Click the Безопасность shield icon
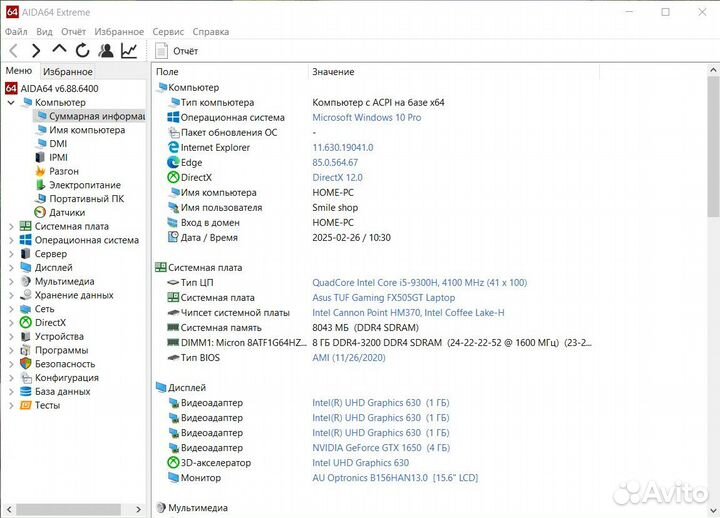 click(x=26, y=364)
